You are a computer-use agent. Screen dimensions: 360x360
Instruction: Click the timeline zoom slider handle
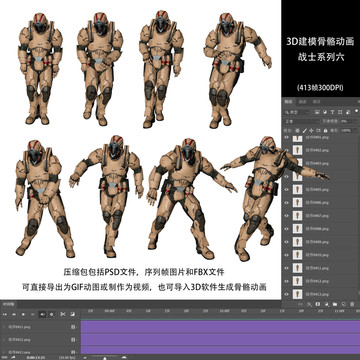[x=105, y=358]
